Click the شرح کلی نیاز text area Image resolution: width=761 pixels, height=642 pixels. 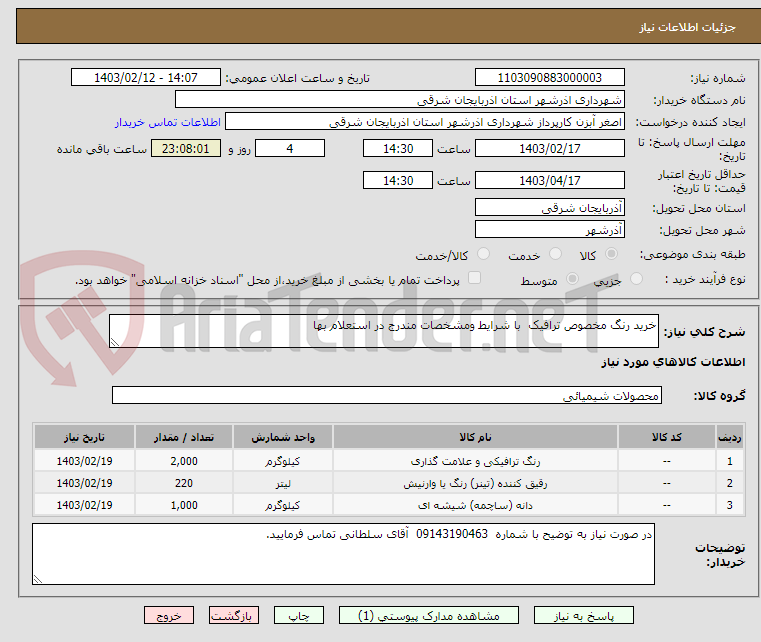(384, 331)
